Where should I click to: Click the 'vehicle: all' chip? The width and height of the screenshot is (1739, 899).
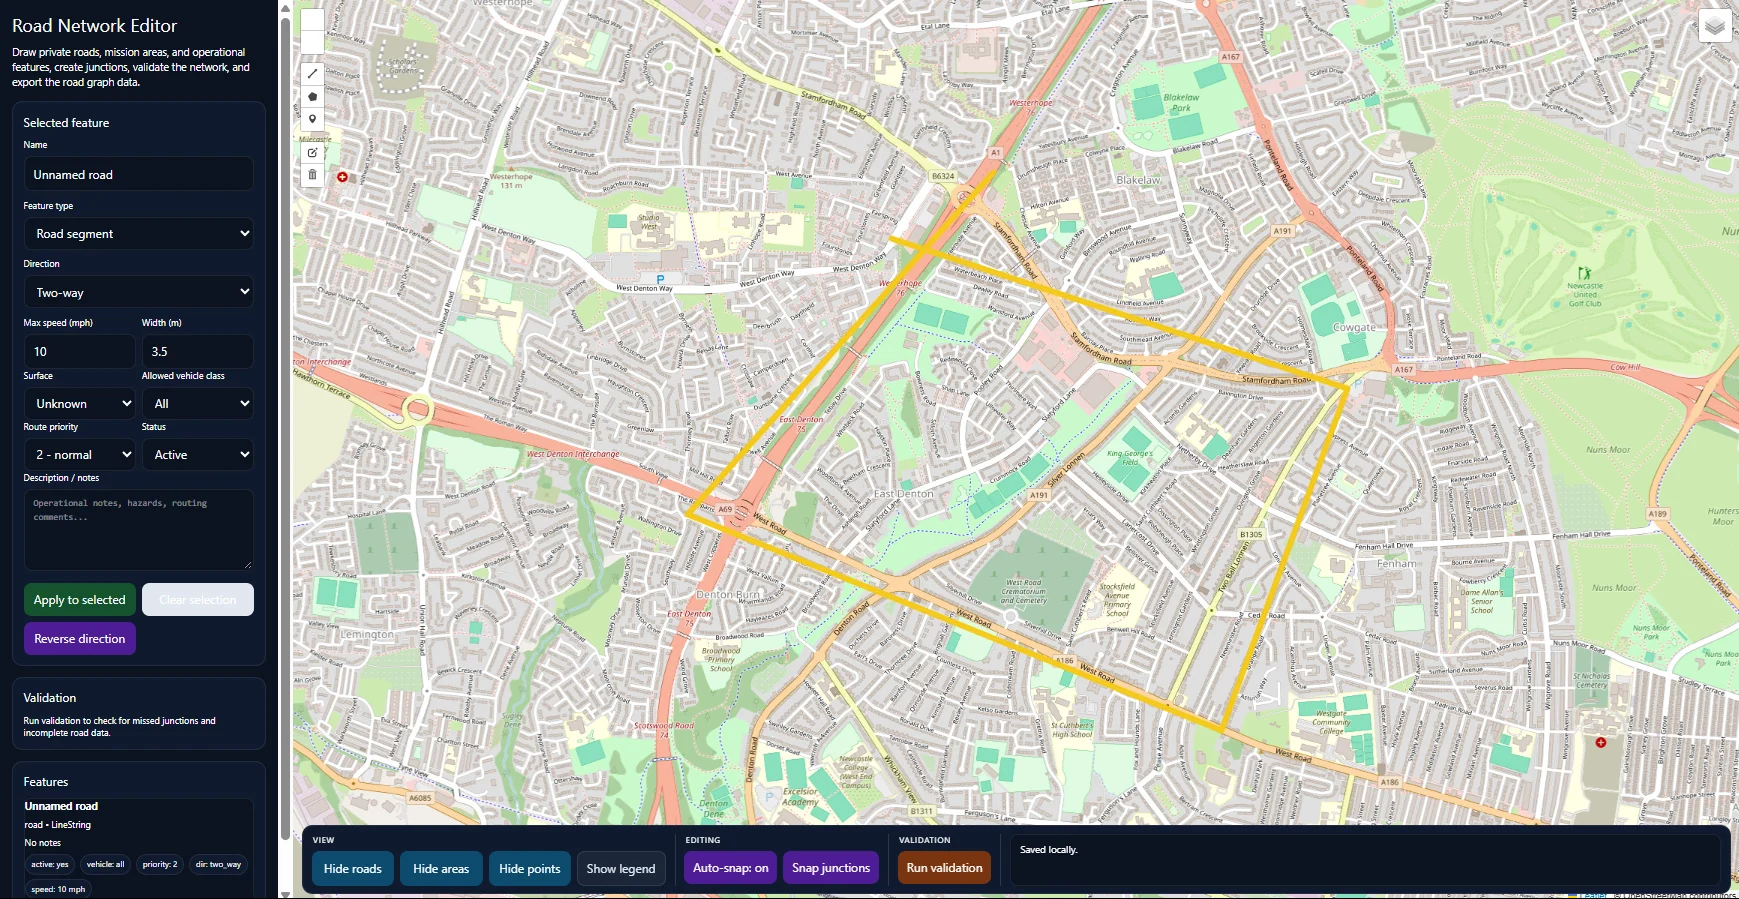(x=106, y=864)
